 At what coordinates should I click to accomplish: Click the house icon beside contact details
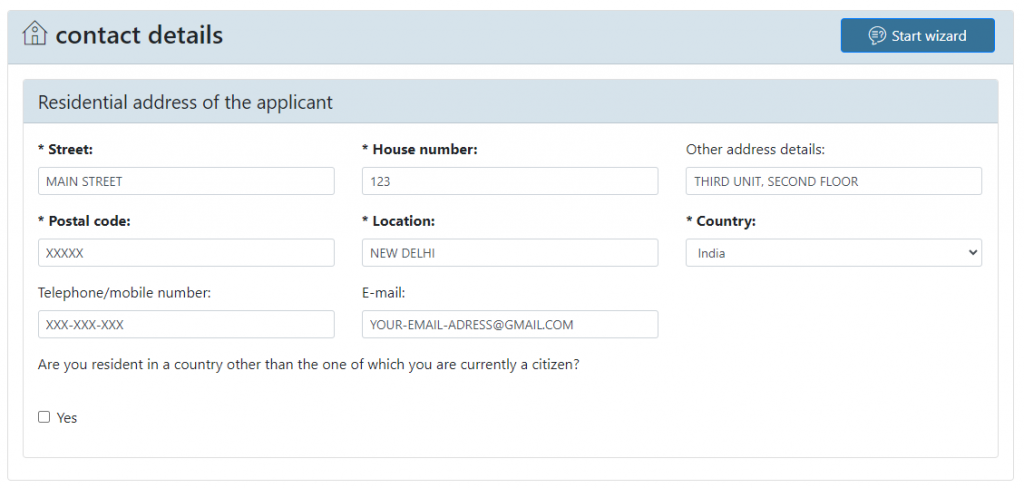(x=35, y=34)
